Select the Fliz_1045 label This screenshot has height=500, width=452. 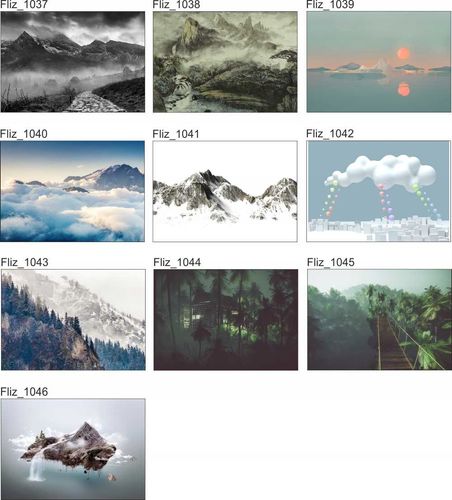(x=331, y=262)
